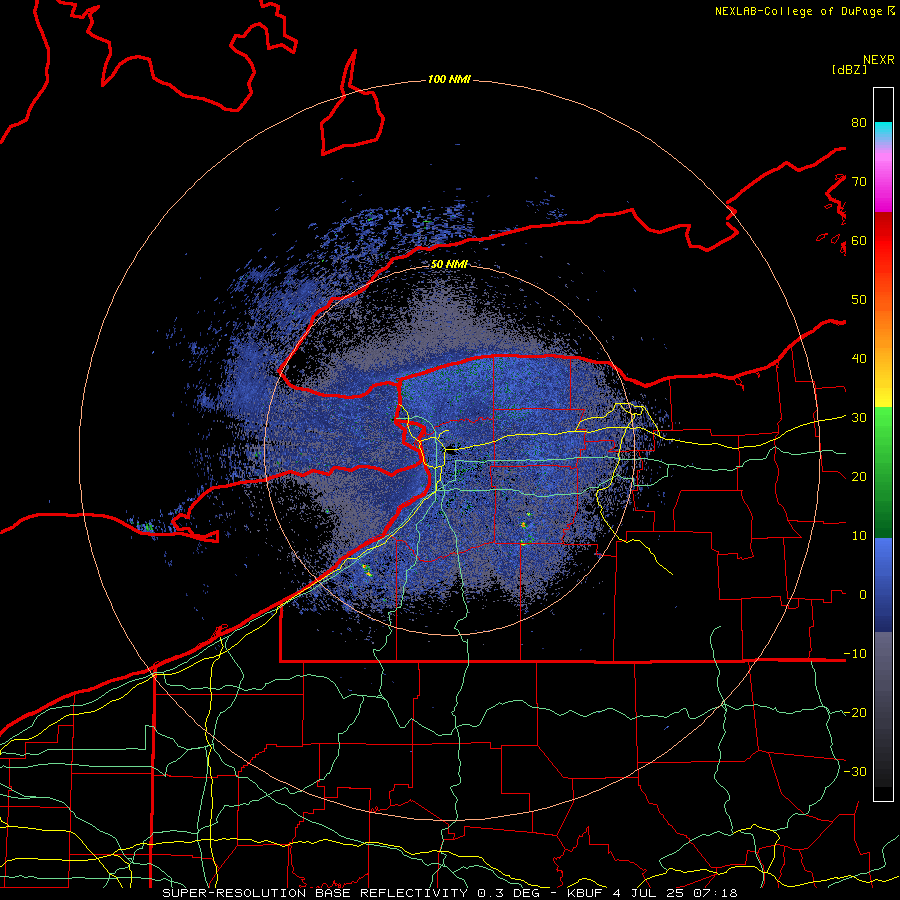Image resolution: width=900 pixels, height=900 pixels.
Task: Click the 50 dBZ scale value
Action: click(x=859, y=300)
